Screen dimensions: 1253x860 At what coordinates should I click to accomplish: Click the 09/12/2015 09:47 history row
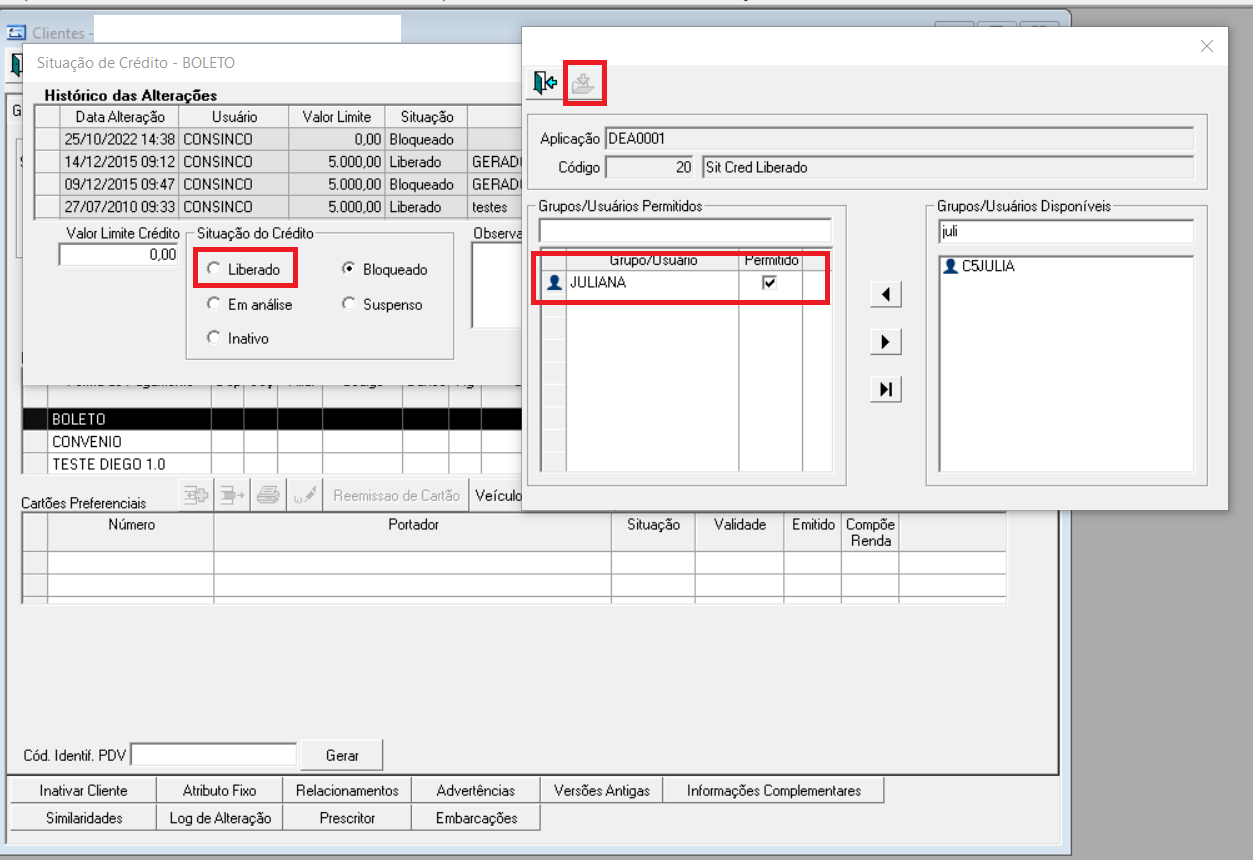click(278, 184)
